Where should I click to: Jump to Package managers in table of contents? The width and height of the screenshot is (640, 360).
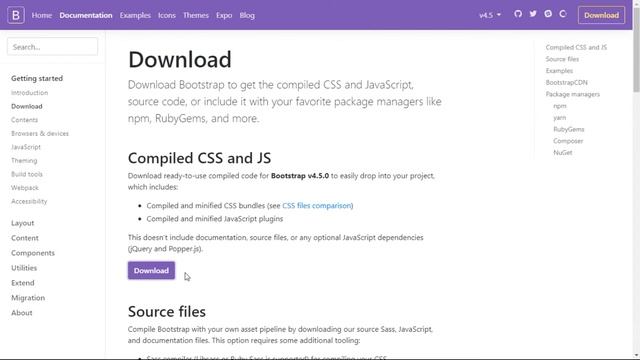(573, 94)
